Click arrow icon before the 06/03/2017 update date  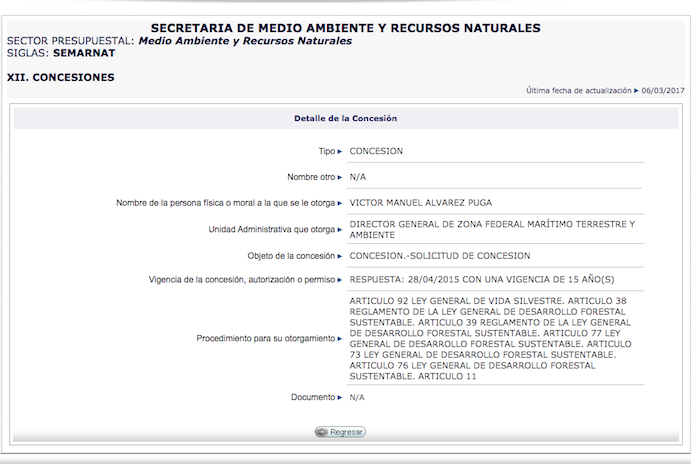(636, 90)
